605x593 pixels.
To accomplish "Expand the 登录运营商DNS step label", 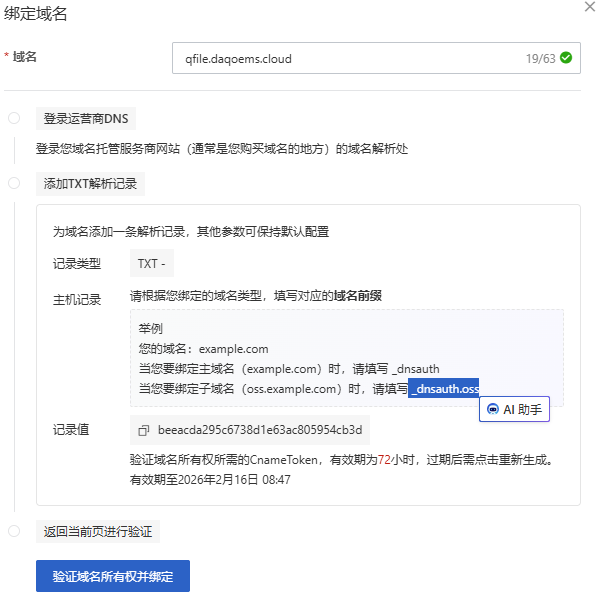I will pos(85,119).
